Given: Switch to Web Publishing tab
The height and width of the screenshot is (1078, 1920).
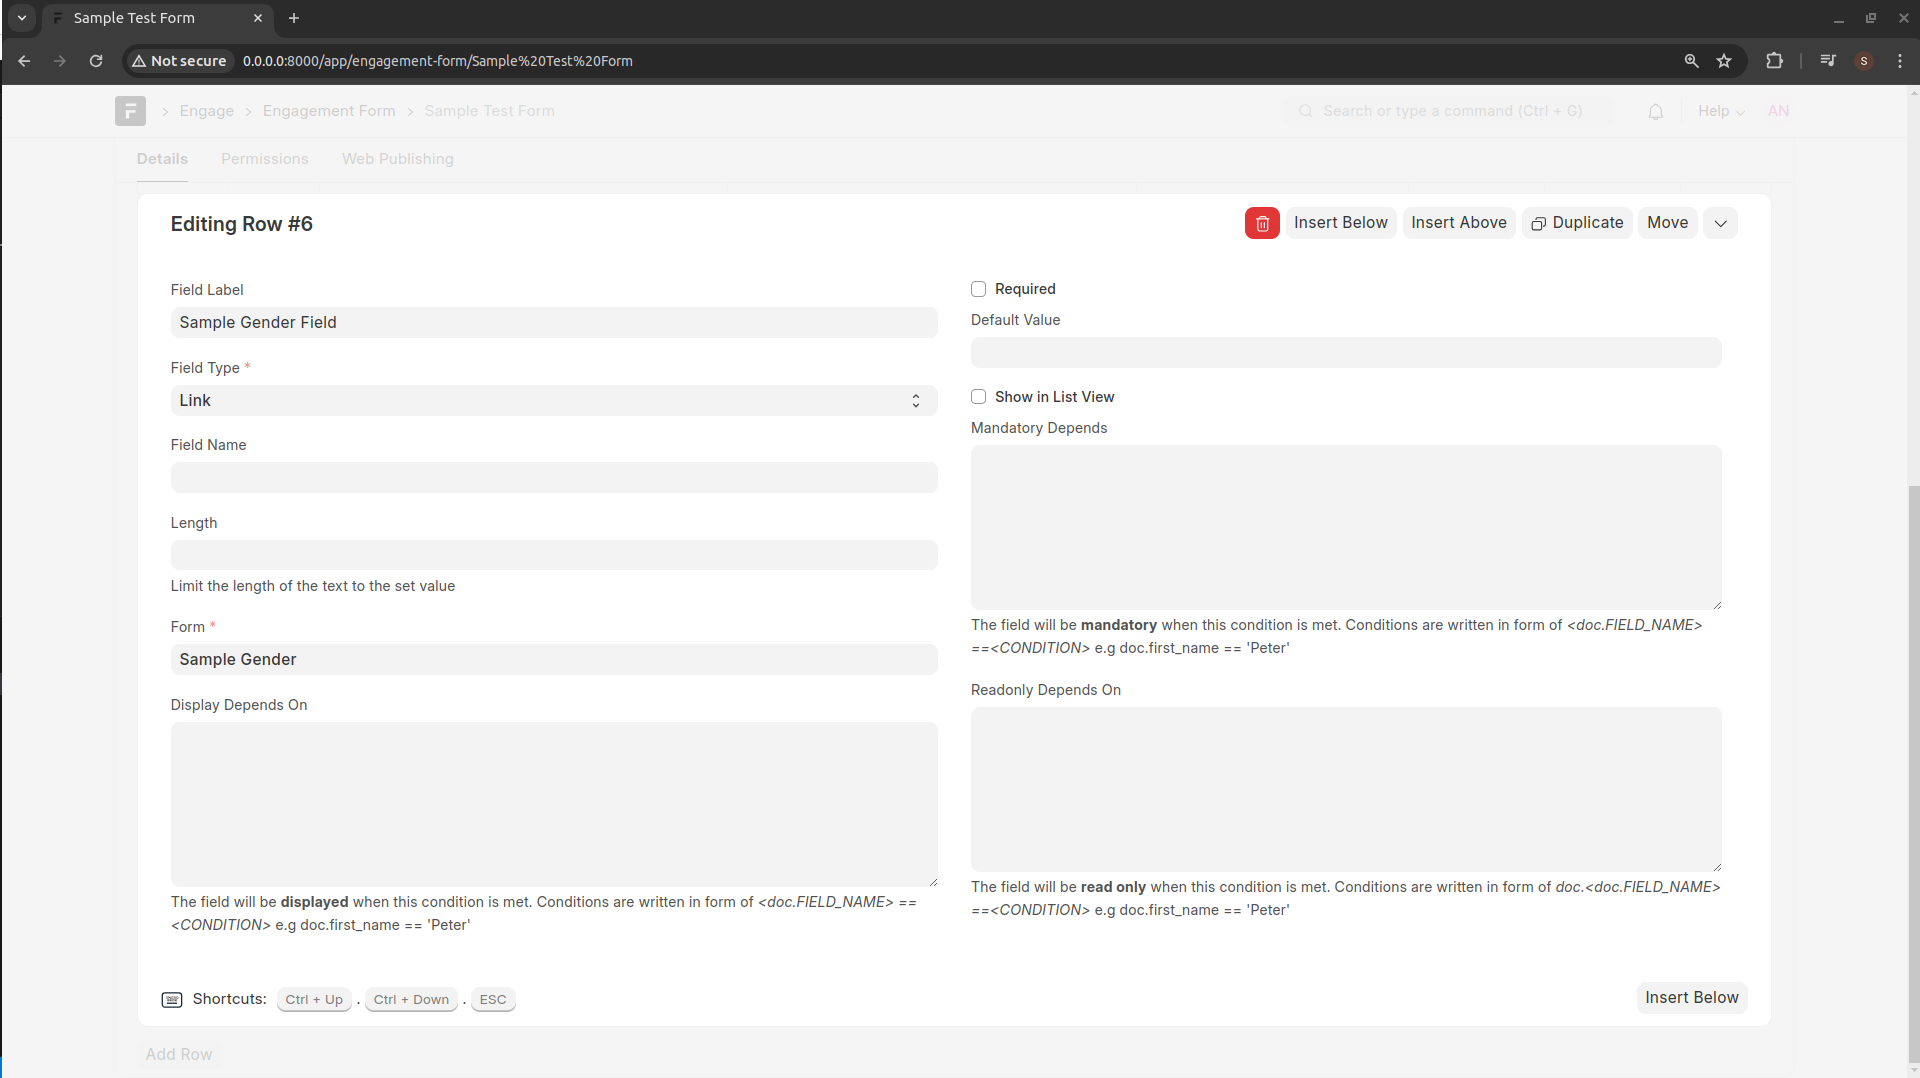Looking at the screenshot, I should pyautogui.click(x=398, y=159).
